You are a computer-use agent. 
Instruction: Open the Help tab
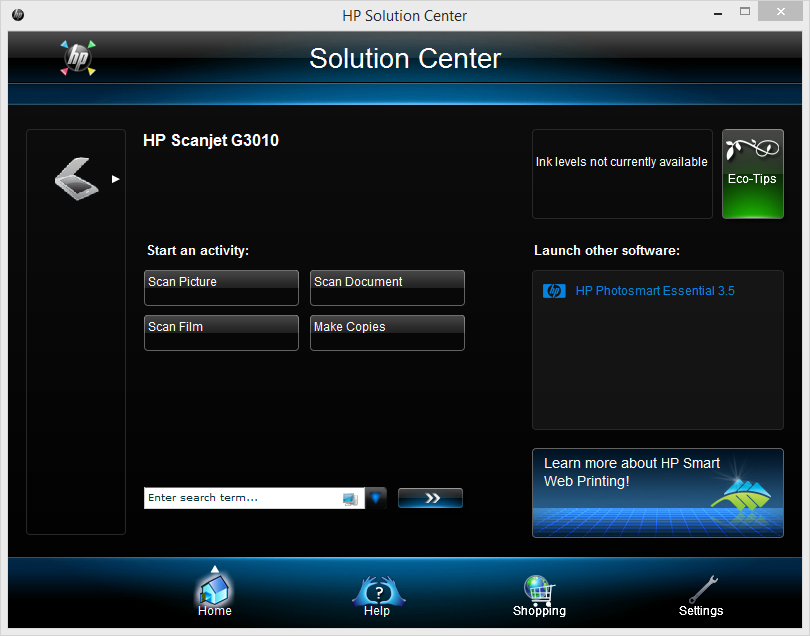pos(378,596)
